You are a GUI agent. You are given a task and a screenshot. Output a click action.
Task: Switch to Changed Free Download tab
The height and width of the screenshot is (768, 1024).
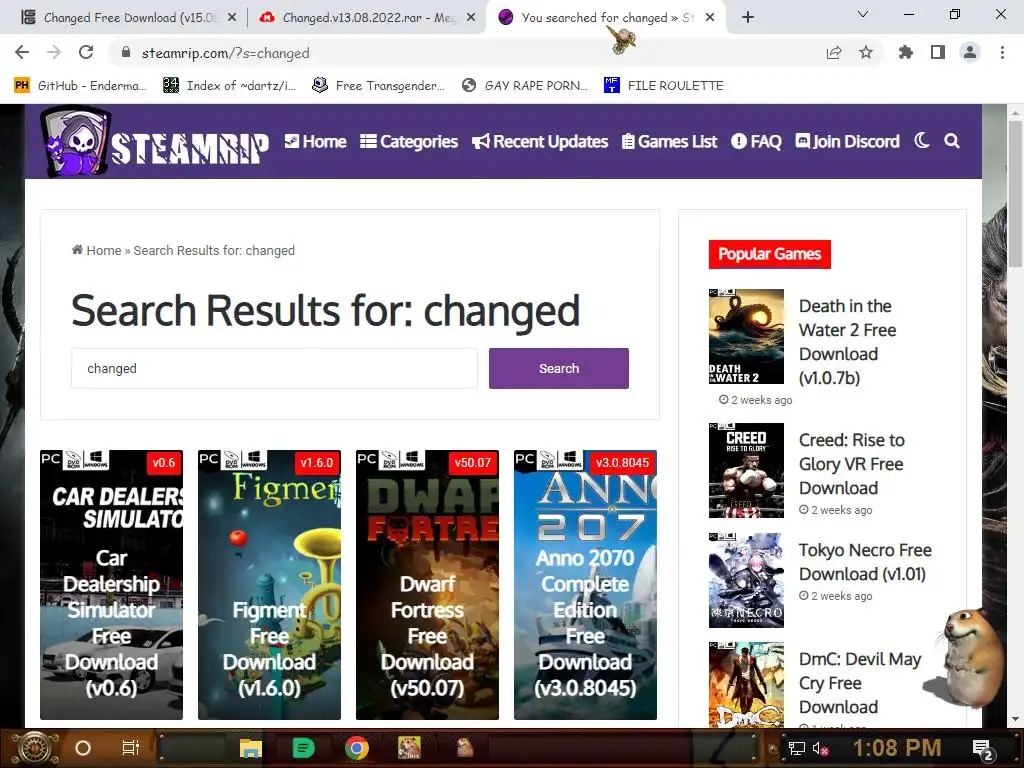pos(129,18)
